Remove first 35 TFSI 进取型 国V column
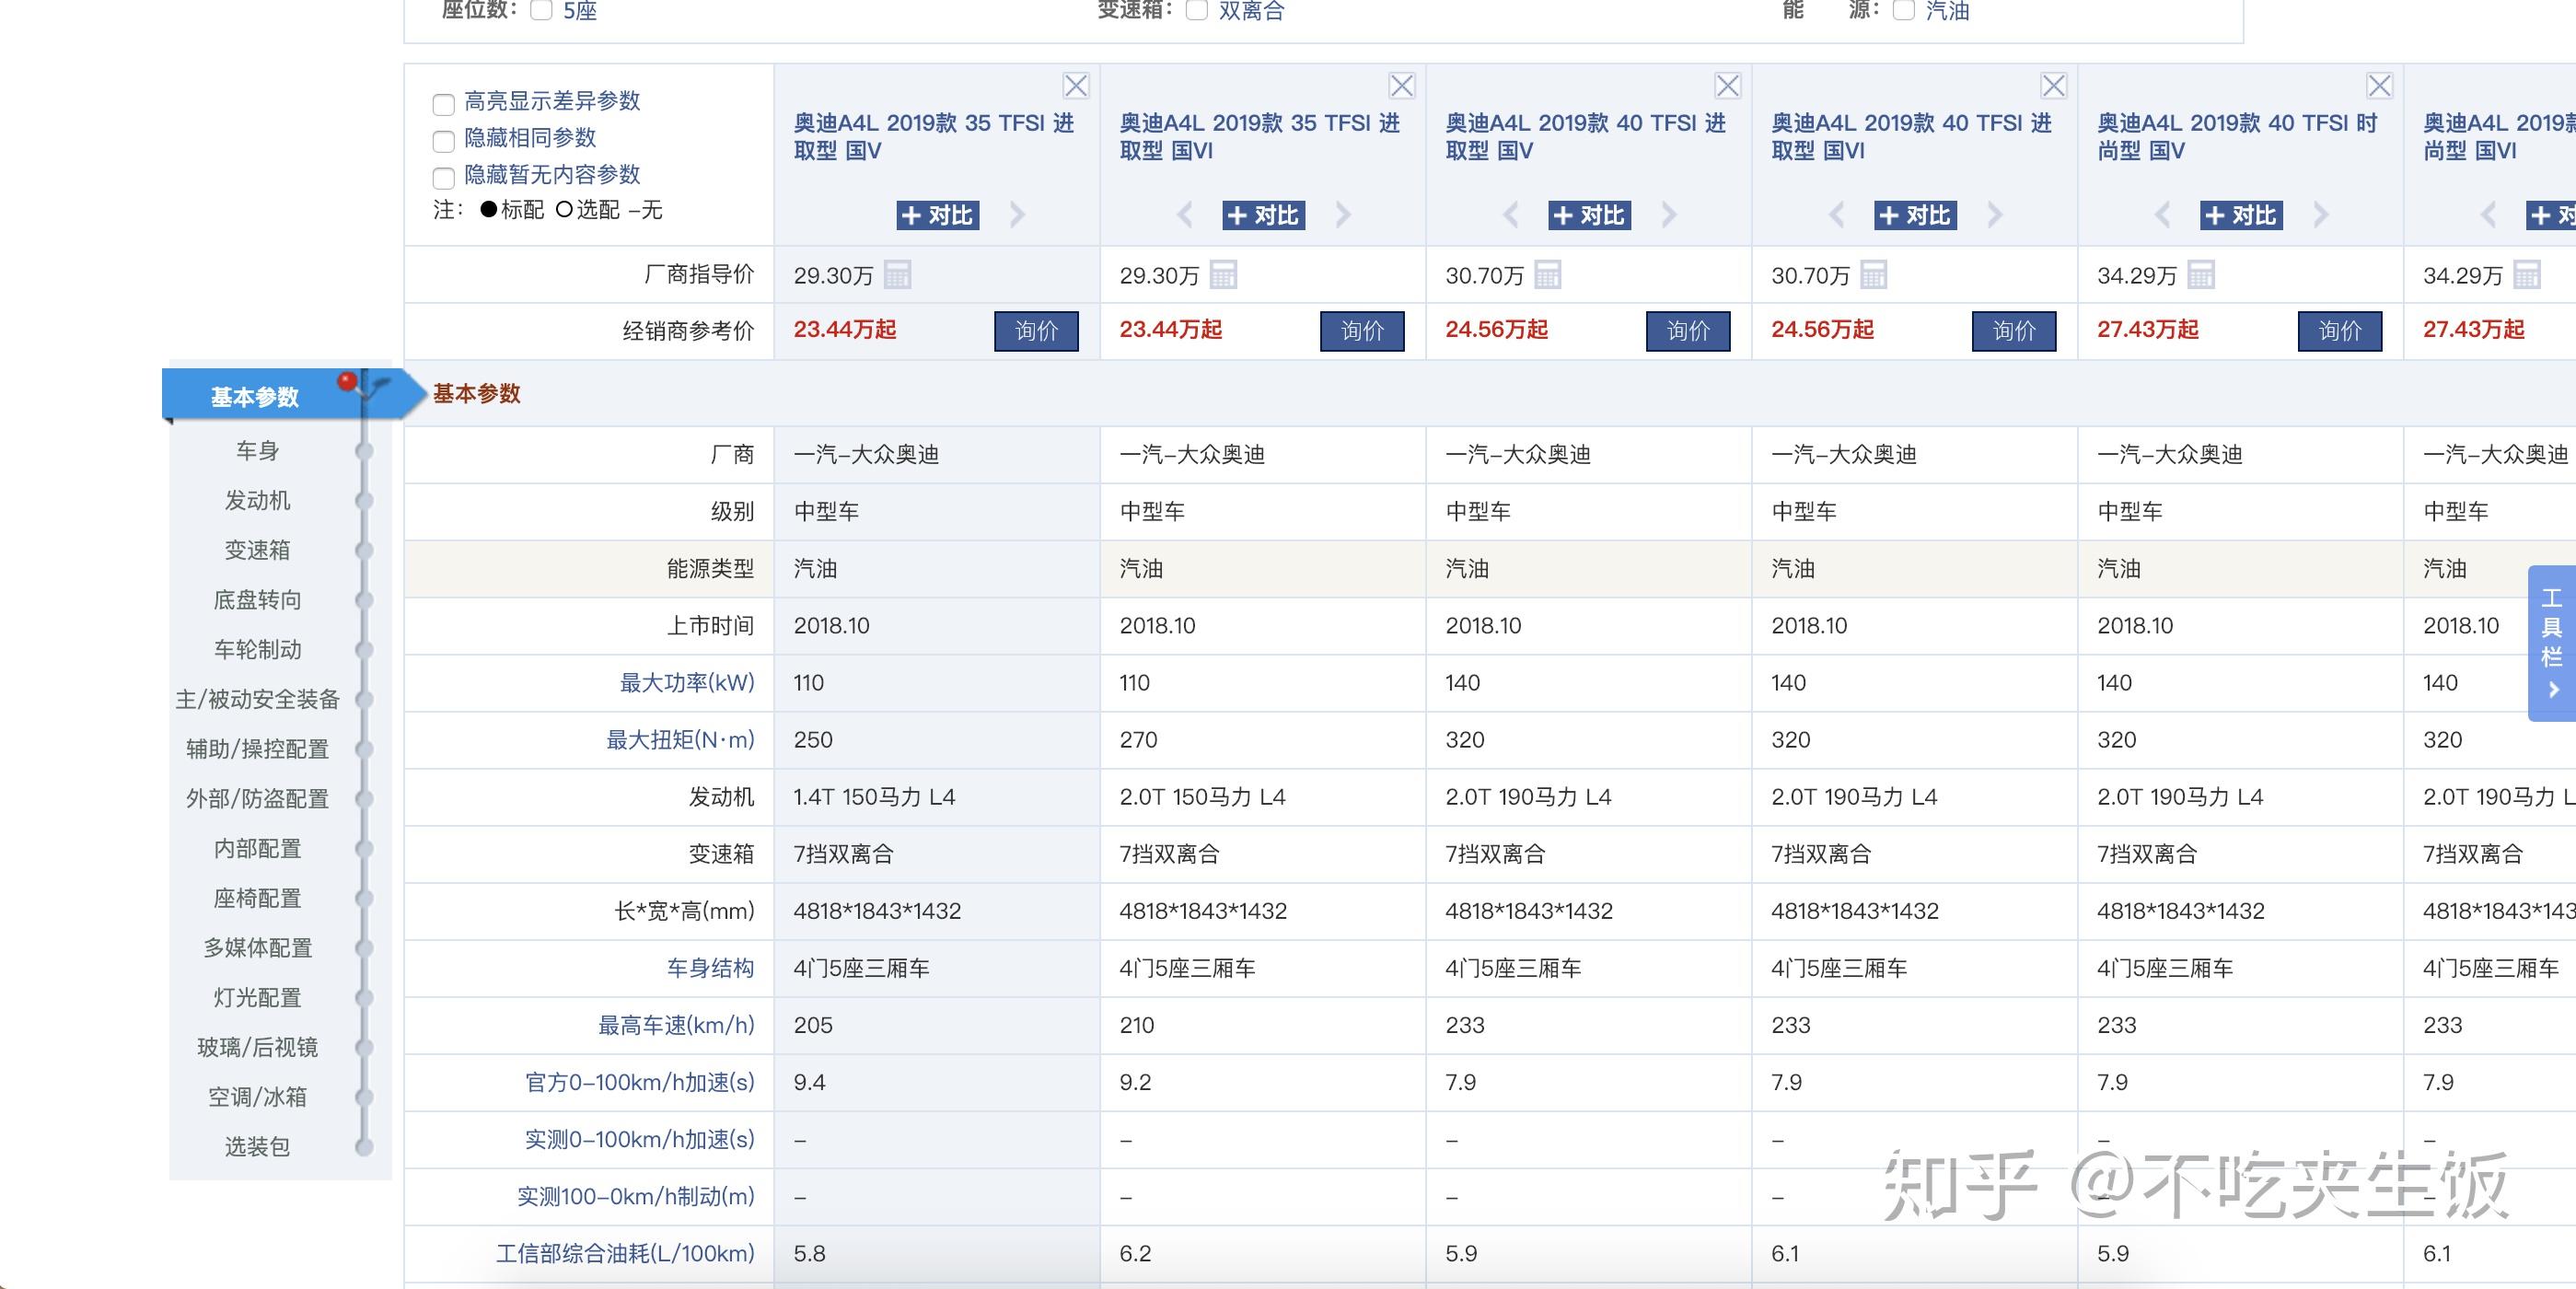The image size is (2576, 1289). [1076, 86]
